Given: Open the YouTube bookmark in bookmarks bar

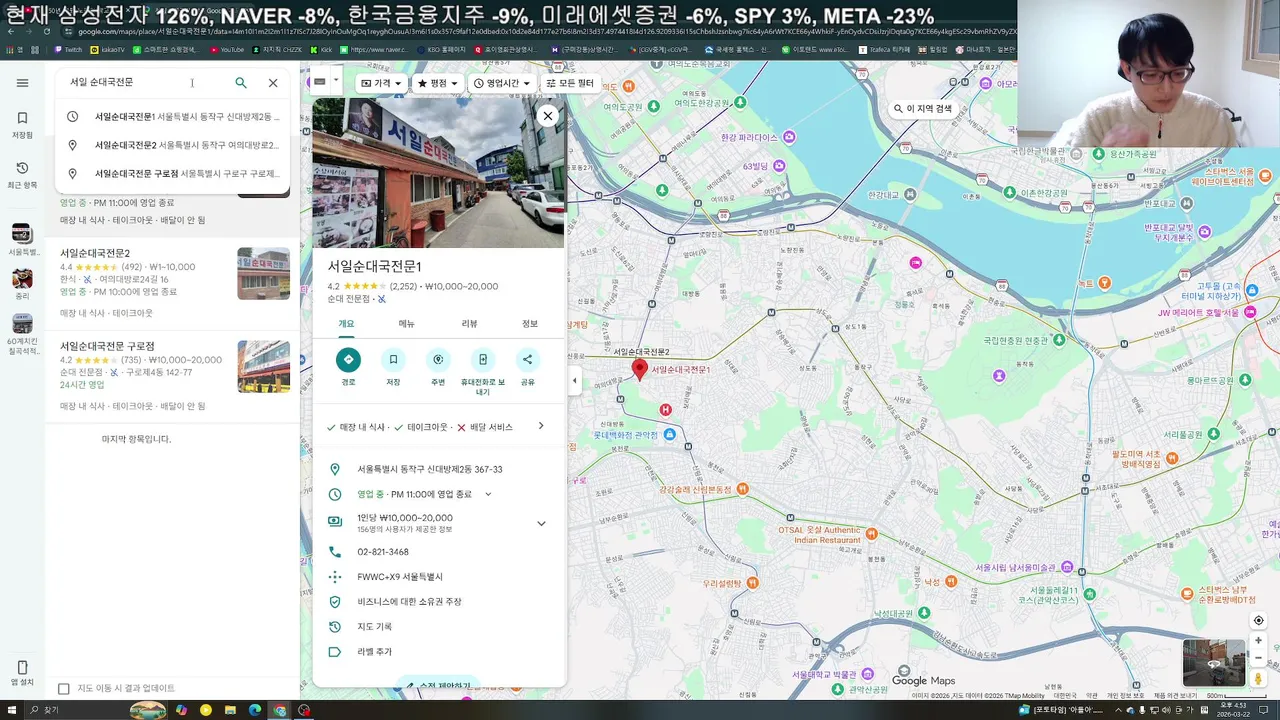Looking at the screenshot, I should (x=227, y=49).
